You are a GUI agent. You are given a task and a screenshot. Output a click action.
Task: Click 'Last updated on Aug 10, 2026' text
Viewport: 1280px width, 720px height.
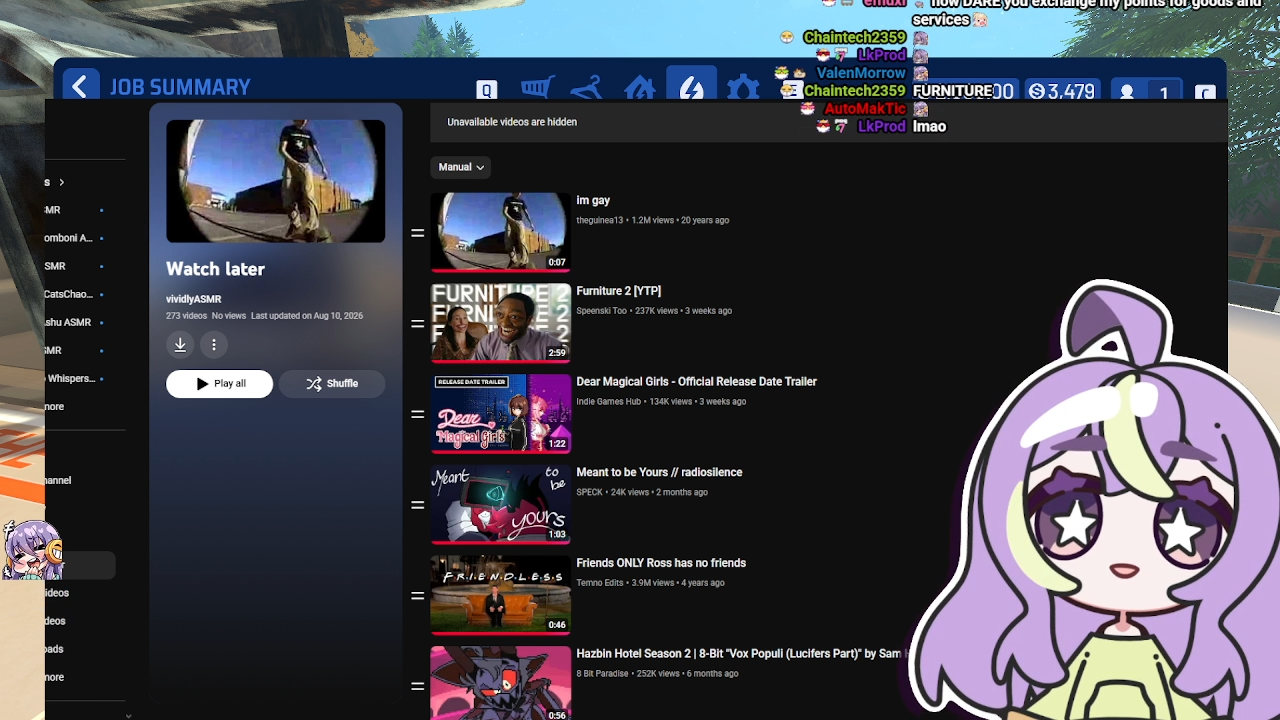pos(307,316)
